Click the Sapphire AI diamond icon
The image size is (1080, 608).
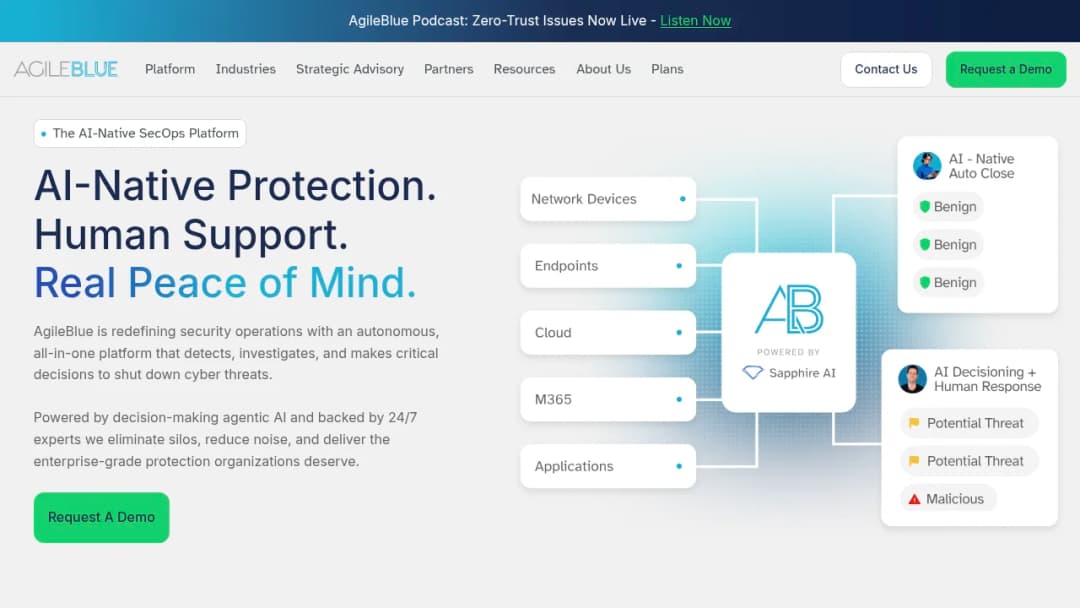pyautogui.click(x=752, y=373)
